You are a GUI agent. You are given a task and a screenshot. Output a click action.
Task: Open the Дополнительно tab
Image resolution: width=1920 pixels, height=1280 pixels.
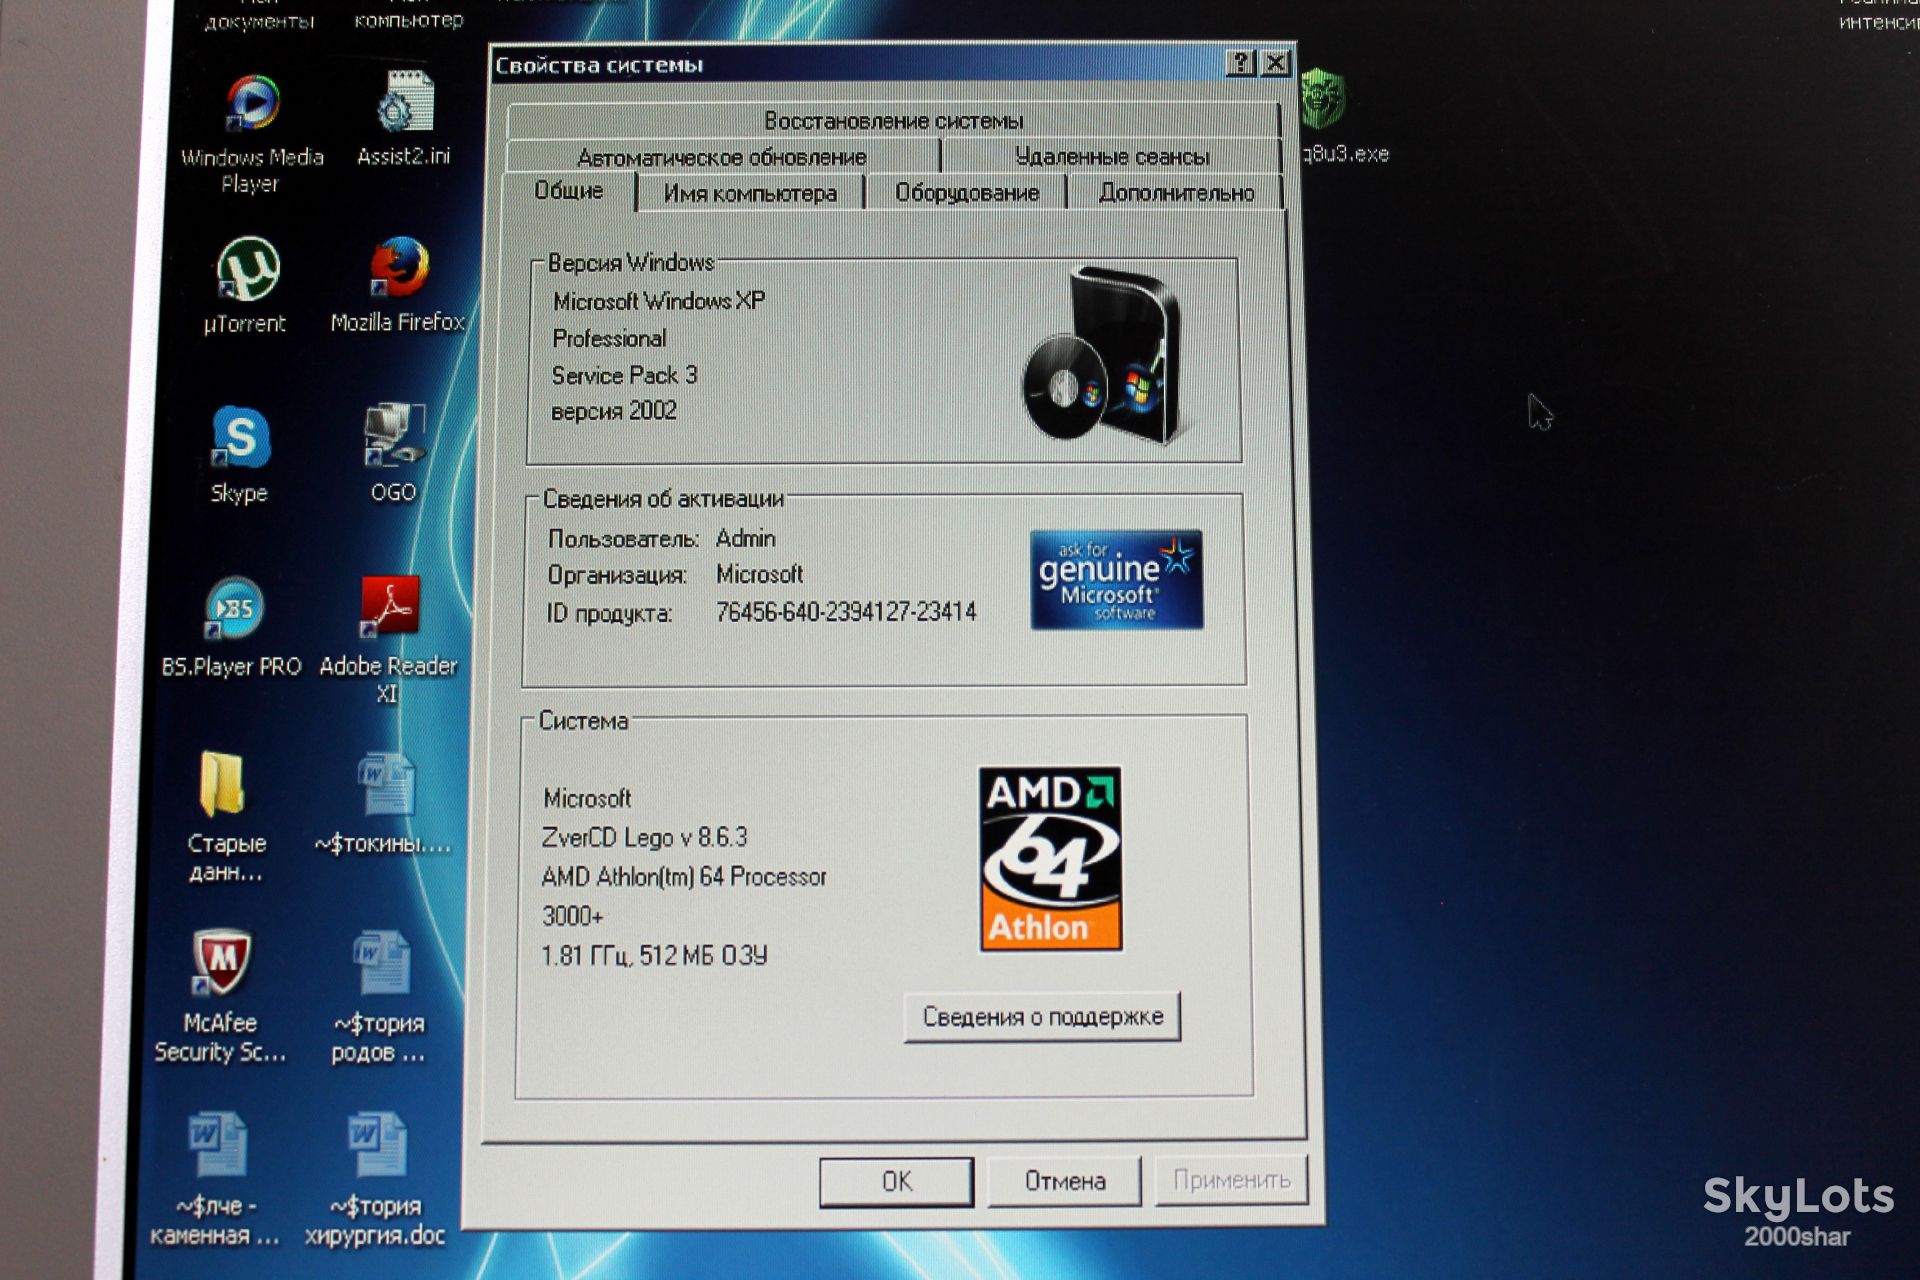tap(1176, 192)
